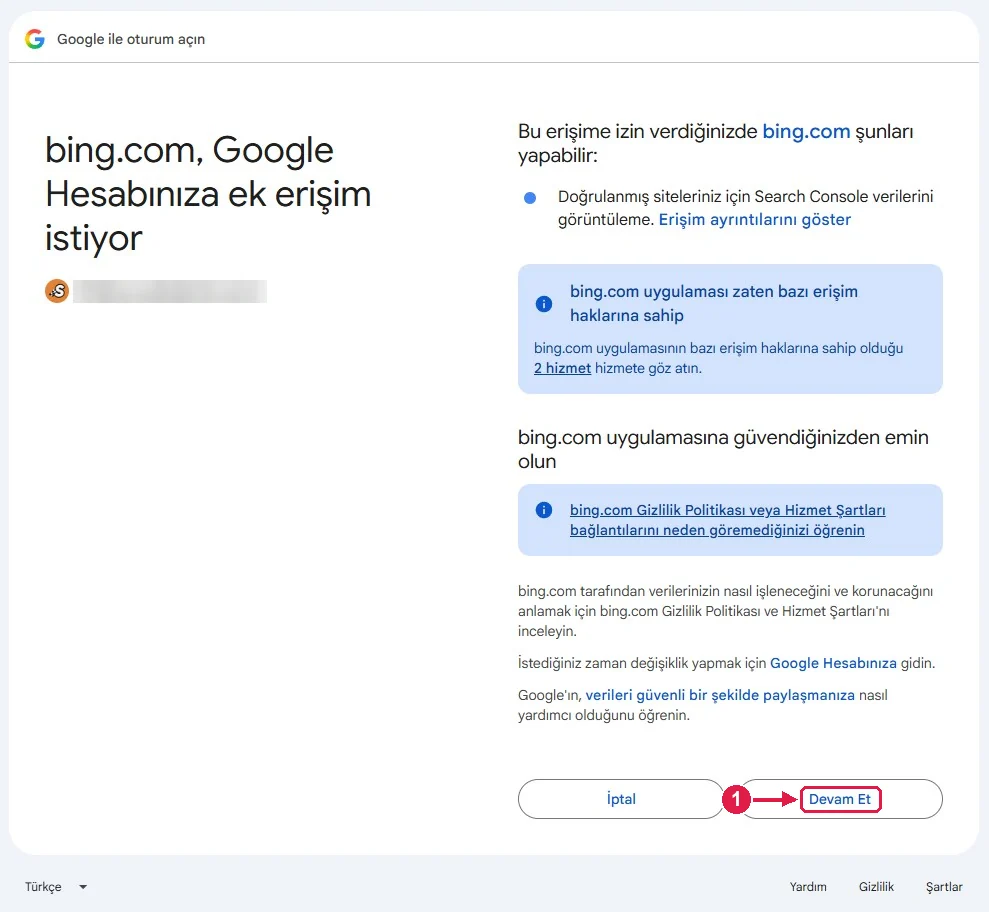Click the blurred account email field
The width and height of the screenshot is (989, 912).
coord(170,291)
